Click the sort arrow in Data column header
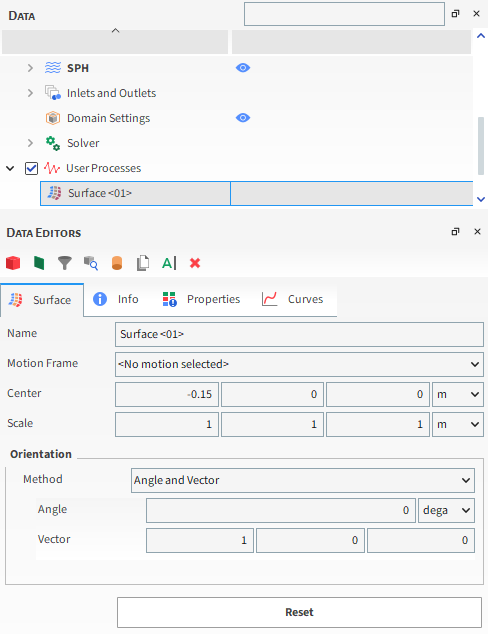 click(x=116, y=31)
